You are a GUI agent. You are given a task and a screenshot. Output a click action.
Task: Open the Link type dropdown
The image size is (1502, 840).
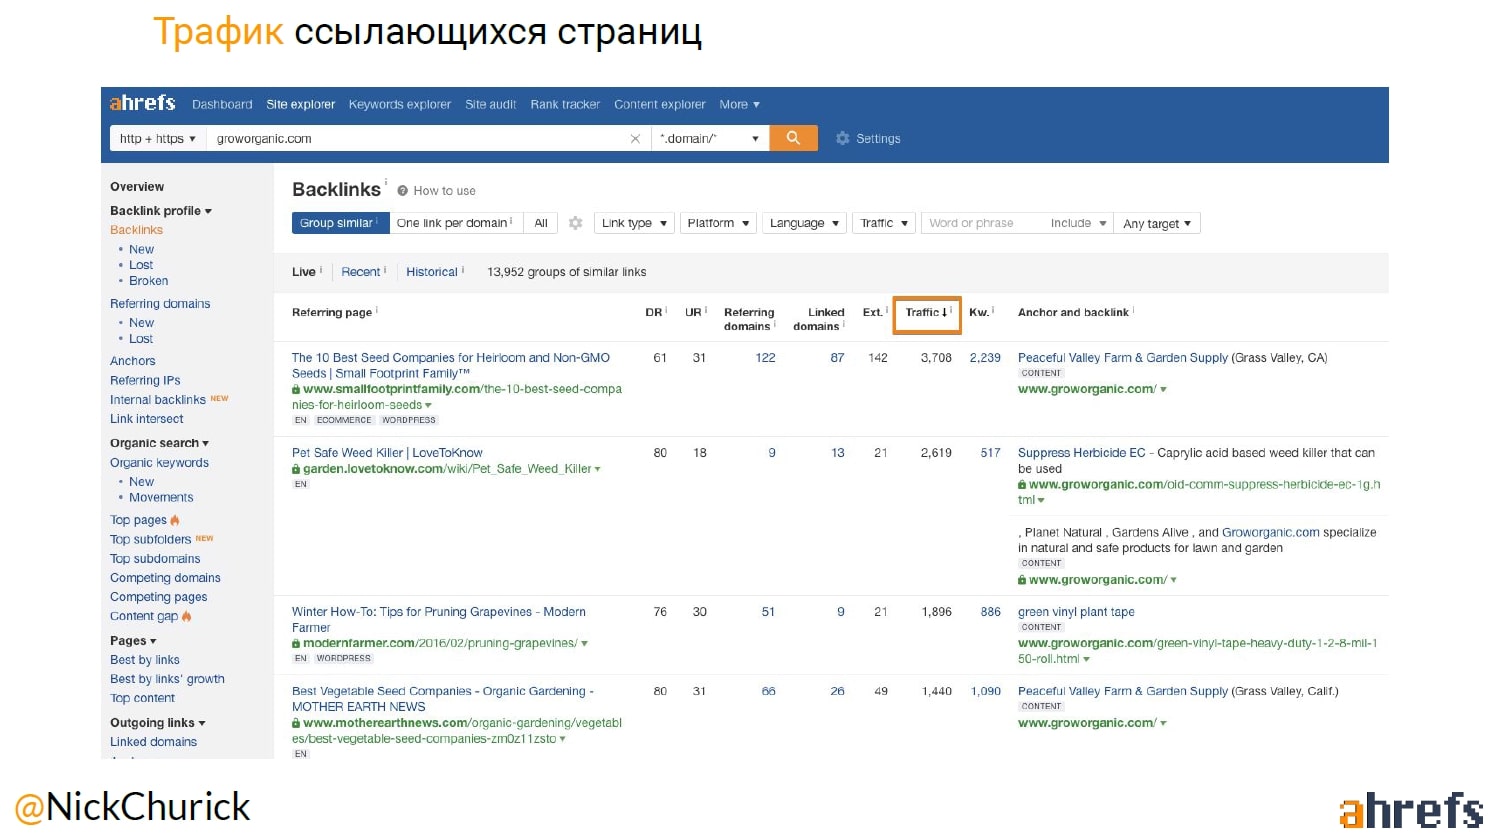[x=634, y=223]
